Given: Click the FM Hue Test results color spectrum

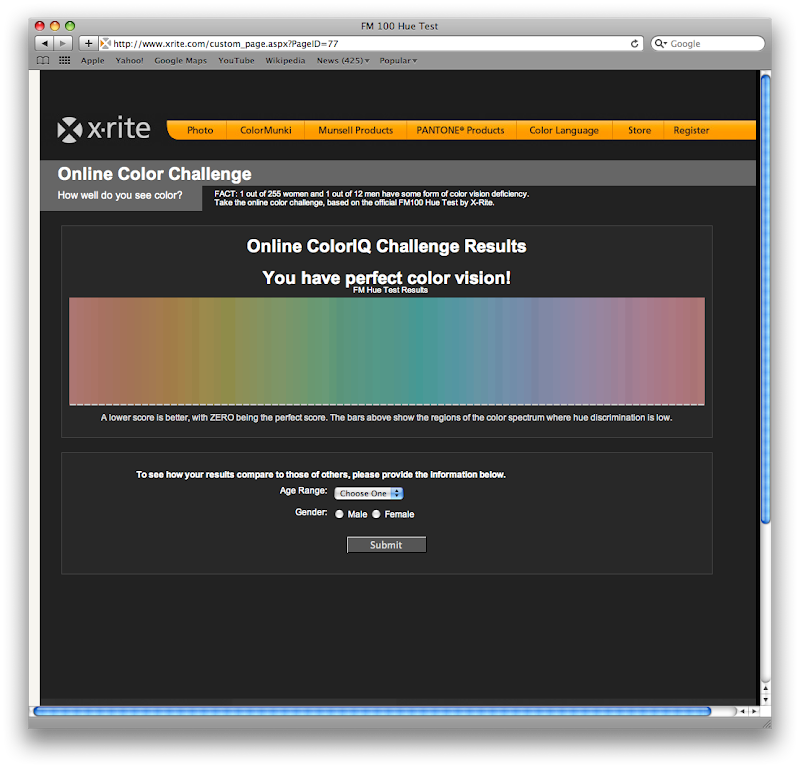Looking at the screenshot, I should click(x=387, y=351).
